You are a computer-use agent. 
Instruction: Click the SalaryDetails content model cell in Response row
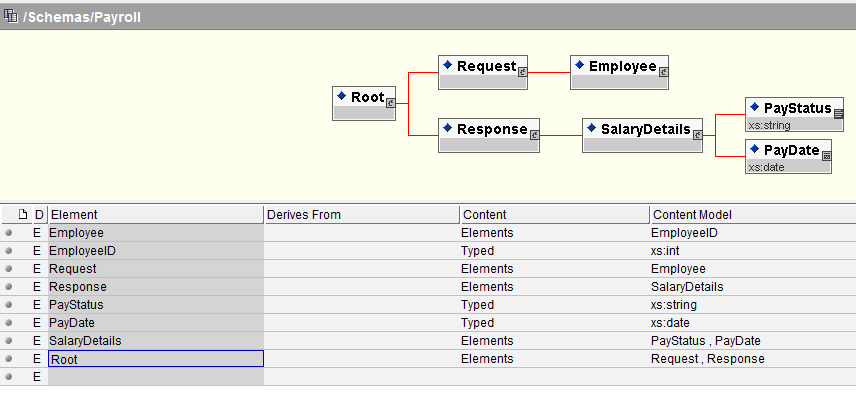[753, 287]
